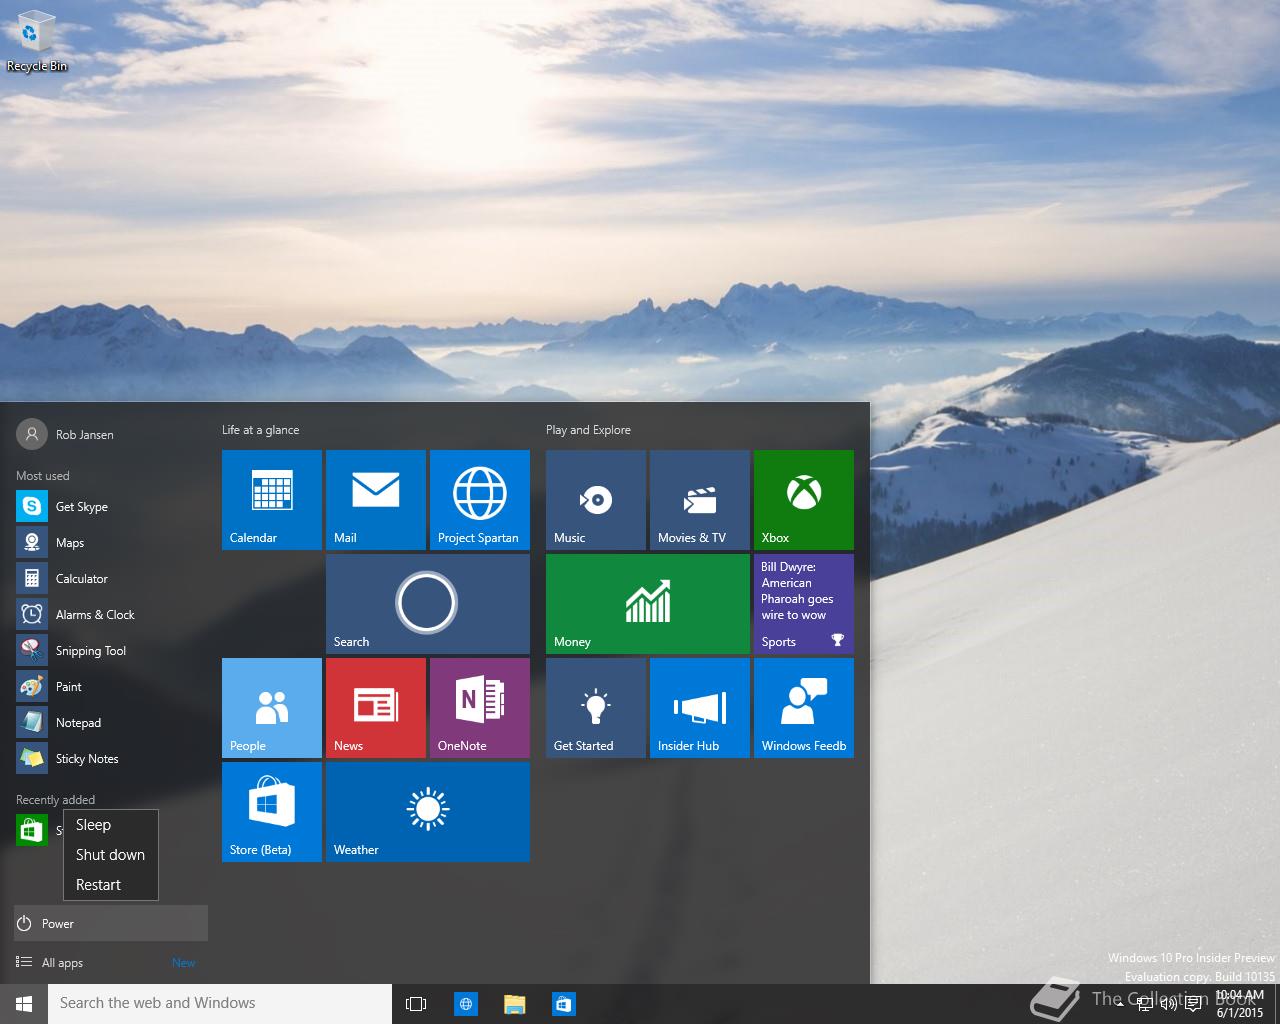Click the Start button on the taskbar
Screen dimensions: 1280x1024
(24, 1004)
